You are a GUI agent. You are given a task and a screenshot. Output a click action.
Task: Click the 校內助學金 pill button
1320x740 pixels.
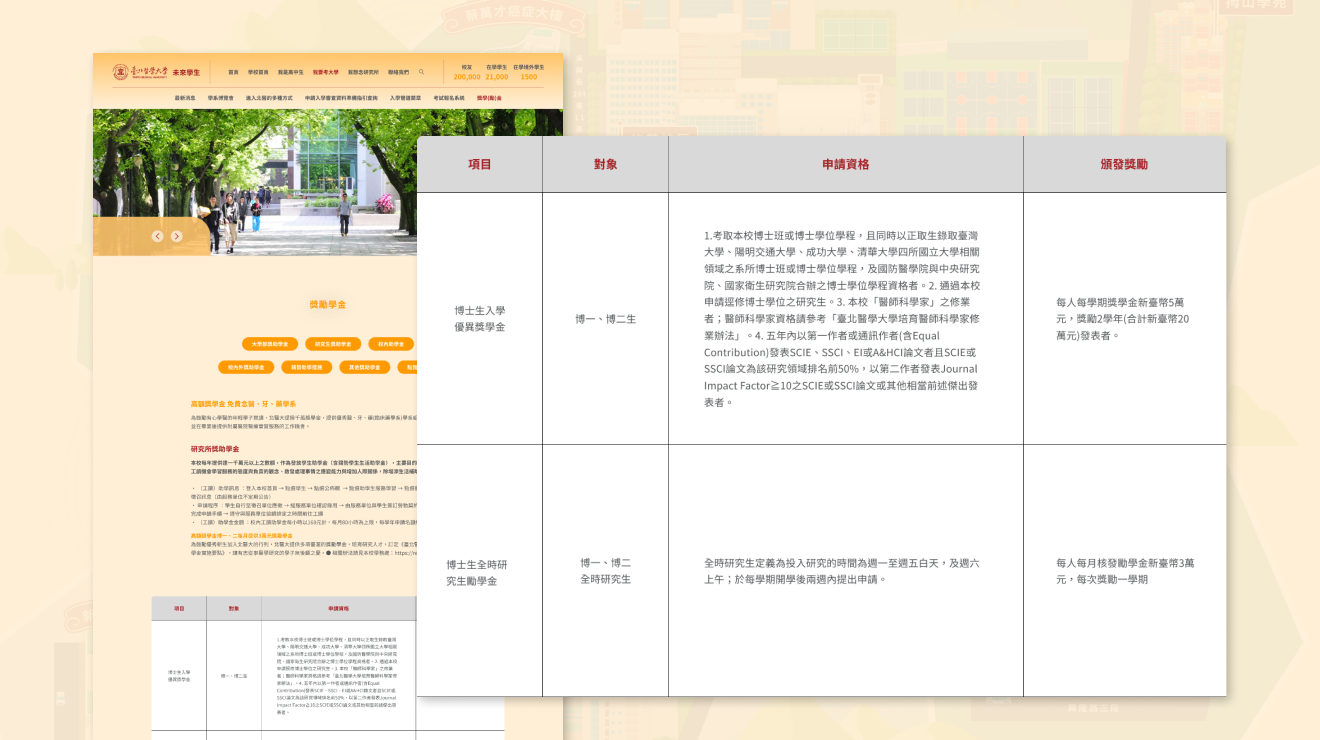[391, 344]
